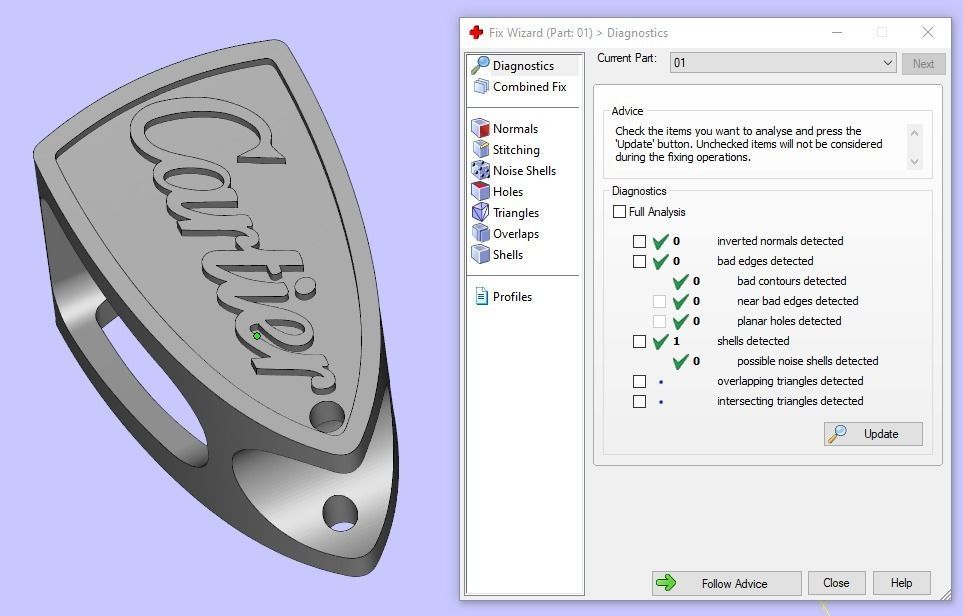Open the Current Part dropdown

(x=783, y=63)
